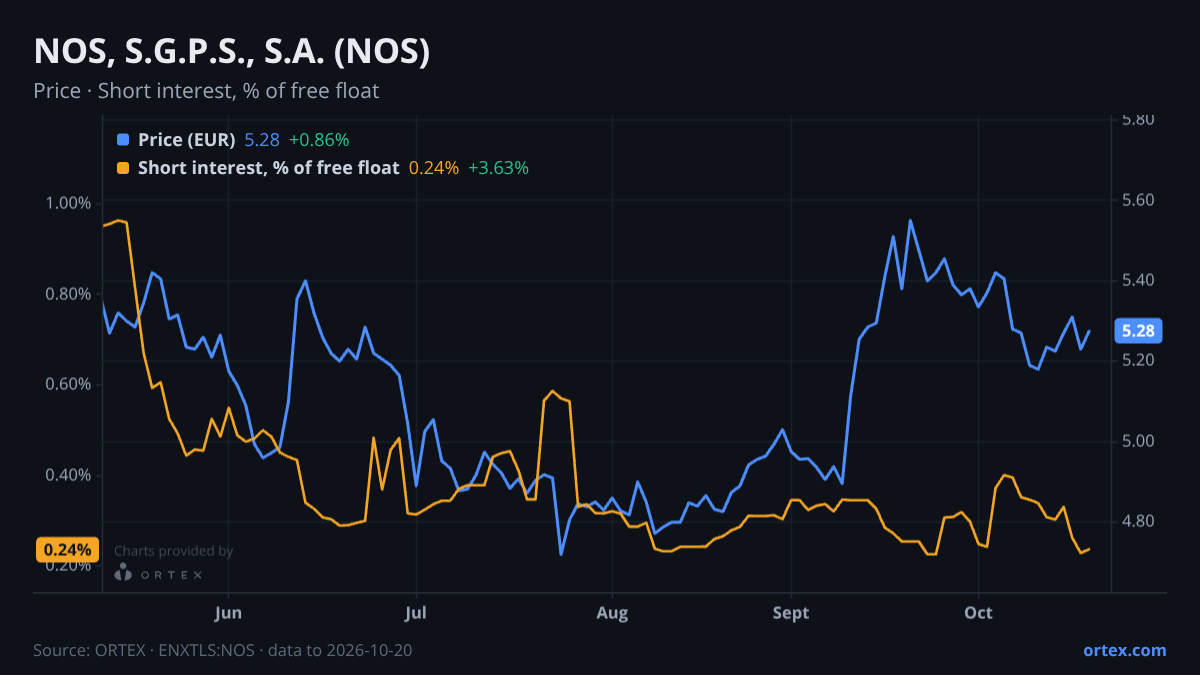Click the blue 5.28 price axis badge
The width and height of the screenshot is (1200, 675).
(x=1138, y=331)
